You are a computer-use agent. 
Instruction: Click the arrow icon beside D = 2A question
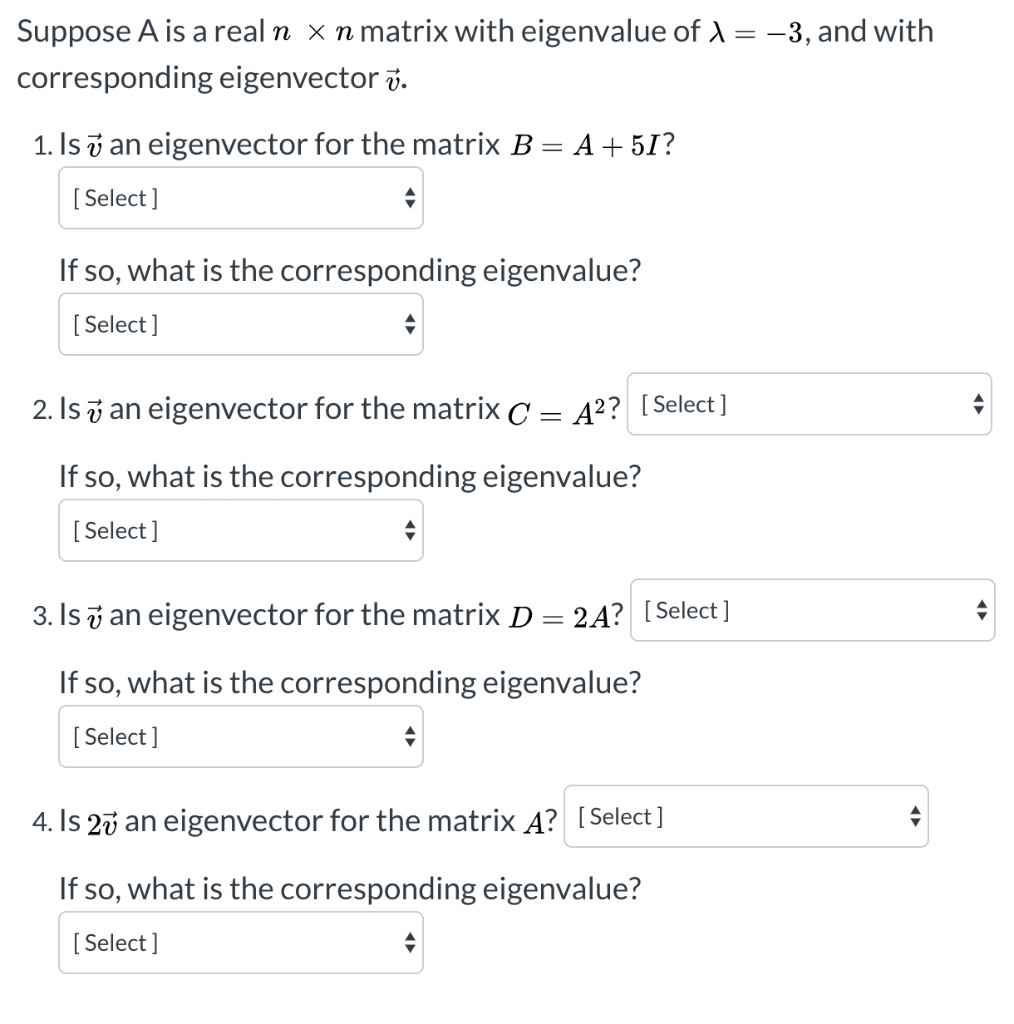(x=980, y=610)
